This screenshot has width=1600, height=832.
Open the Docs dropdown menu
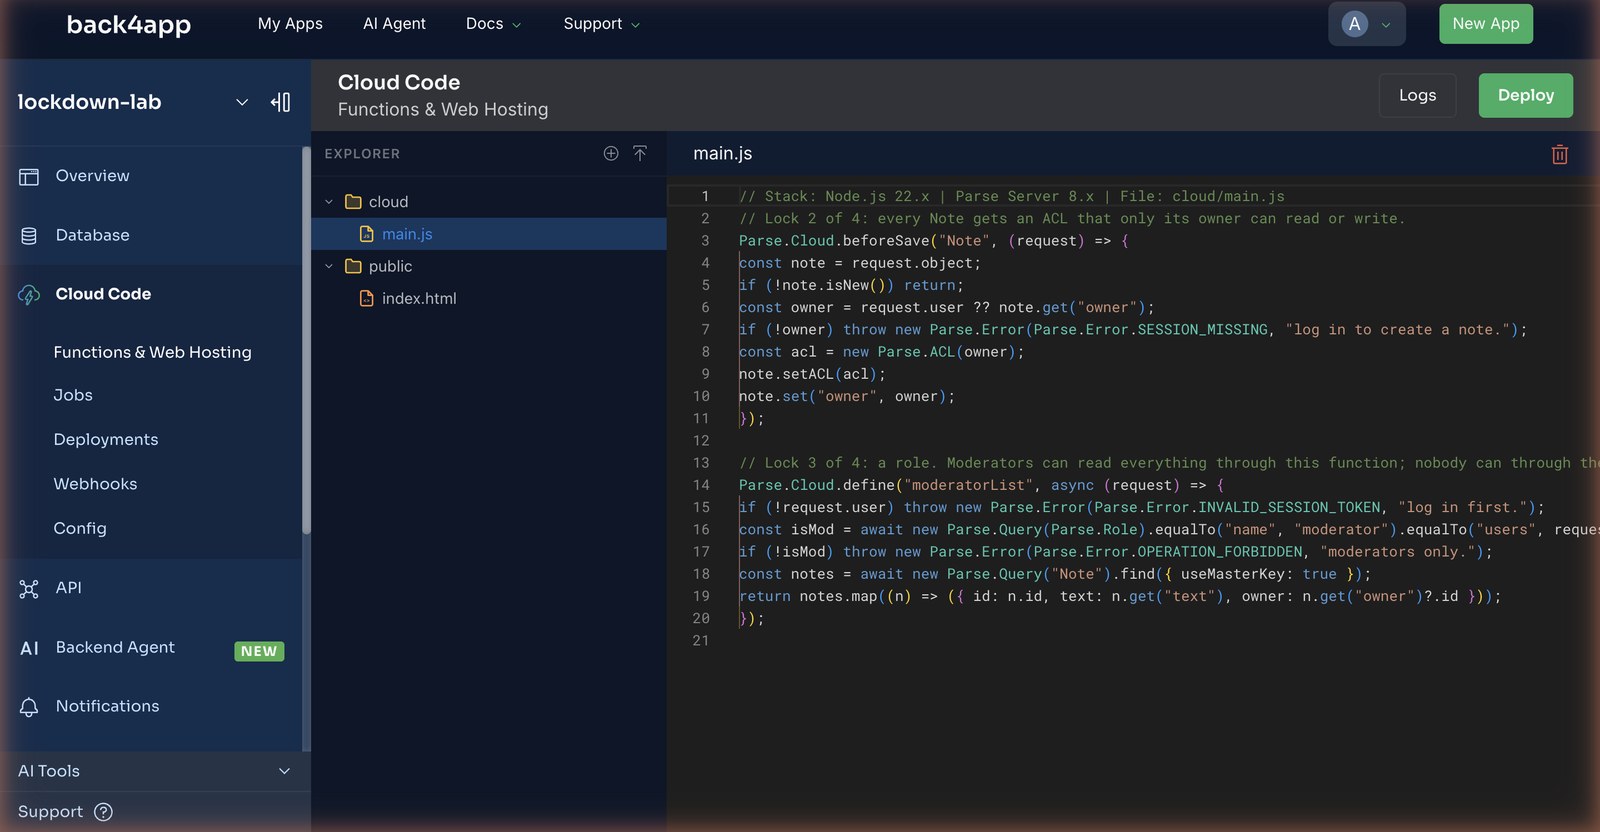pyautogui.click(x=494, y=24)
